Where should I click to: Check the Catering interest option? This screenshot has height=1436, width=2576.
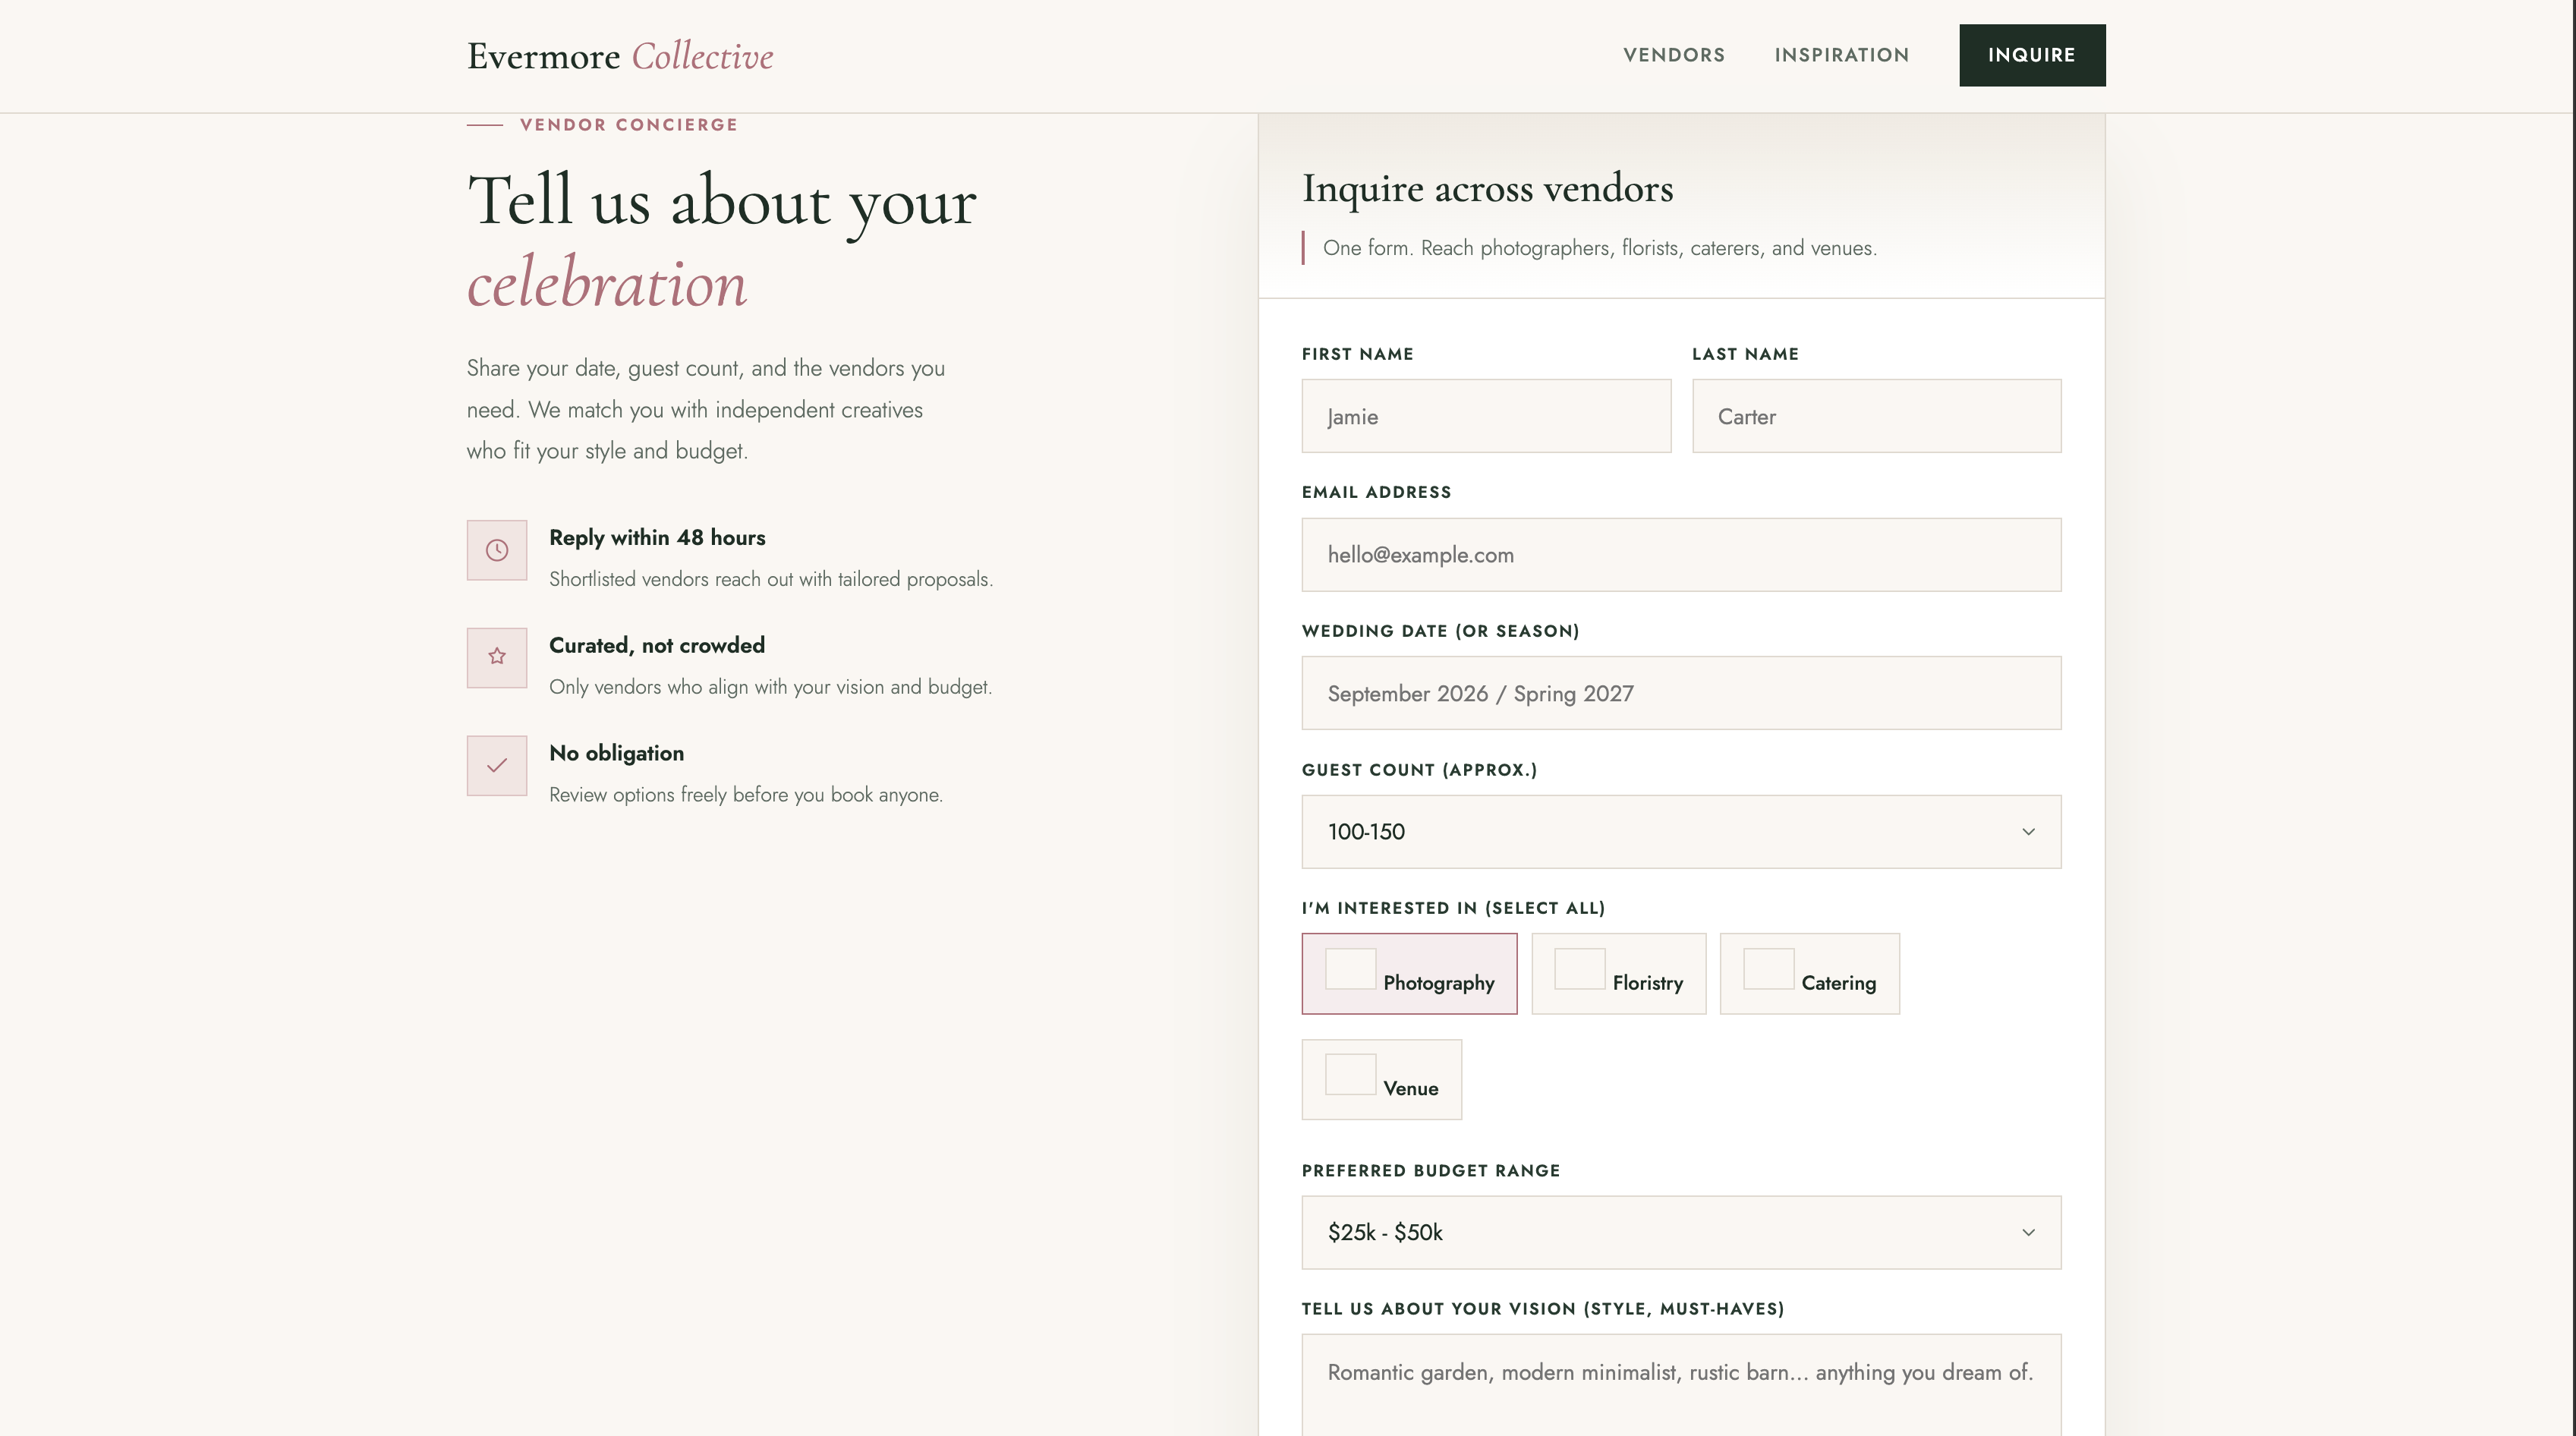click(x=1768, y=969)
